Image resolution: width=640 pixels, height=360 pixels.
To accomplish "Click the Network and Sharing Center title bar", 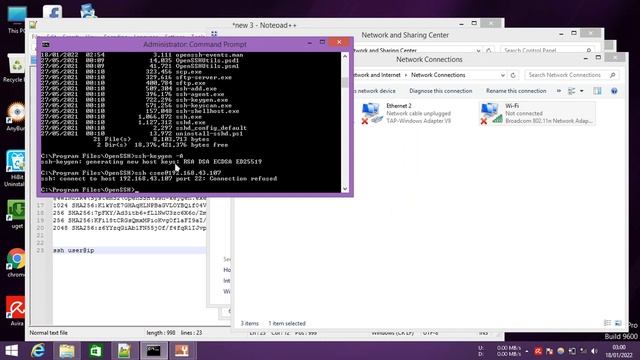I will coord(405,35).
